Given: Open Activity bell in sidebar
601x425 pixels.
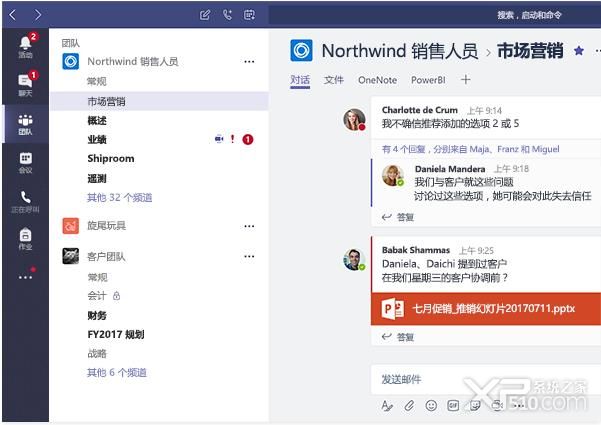Looking at the screenshot, I should point(25,46).
